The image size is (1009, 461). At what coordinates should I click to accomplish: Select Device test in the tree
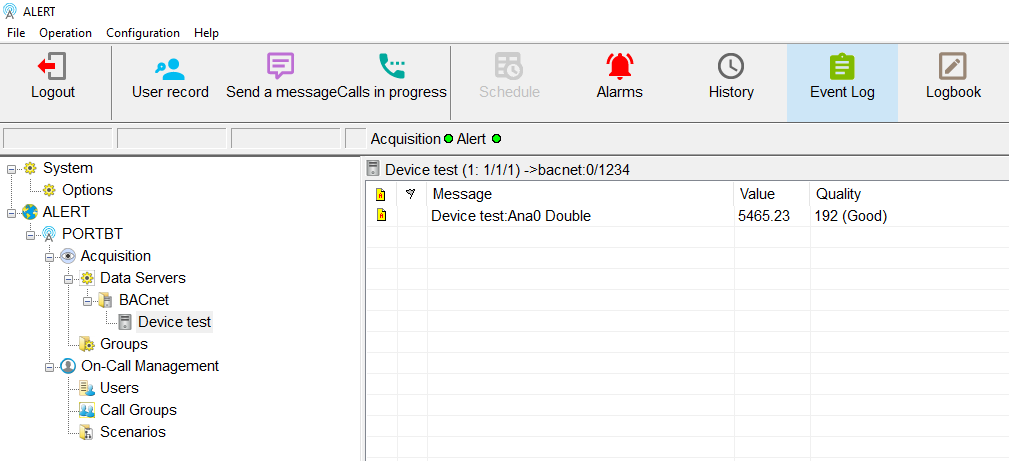coord(174,322)
